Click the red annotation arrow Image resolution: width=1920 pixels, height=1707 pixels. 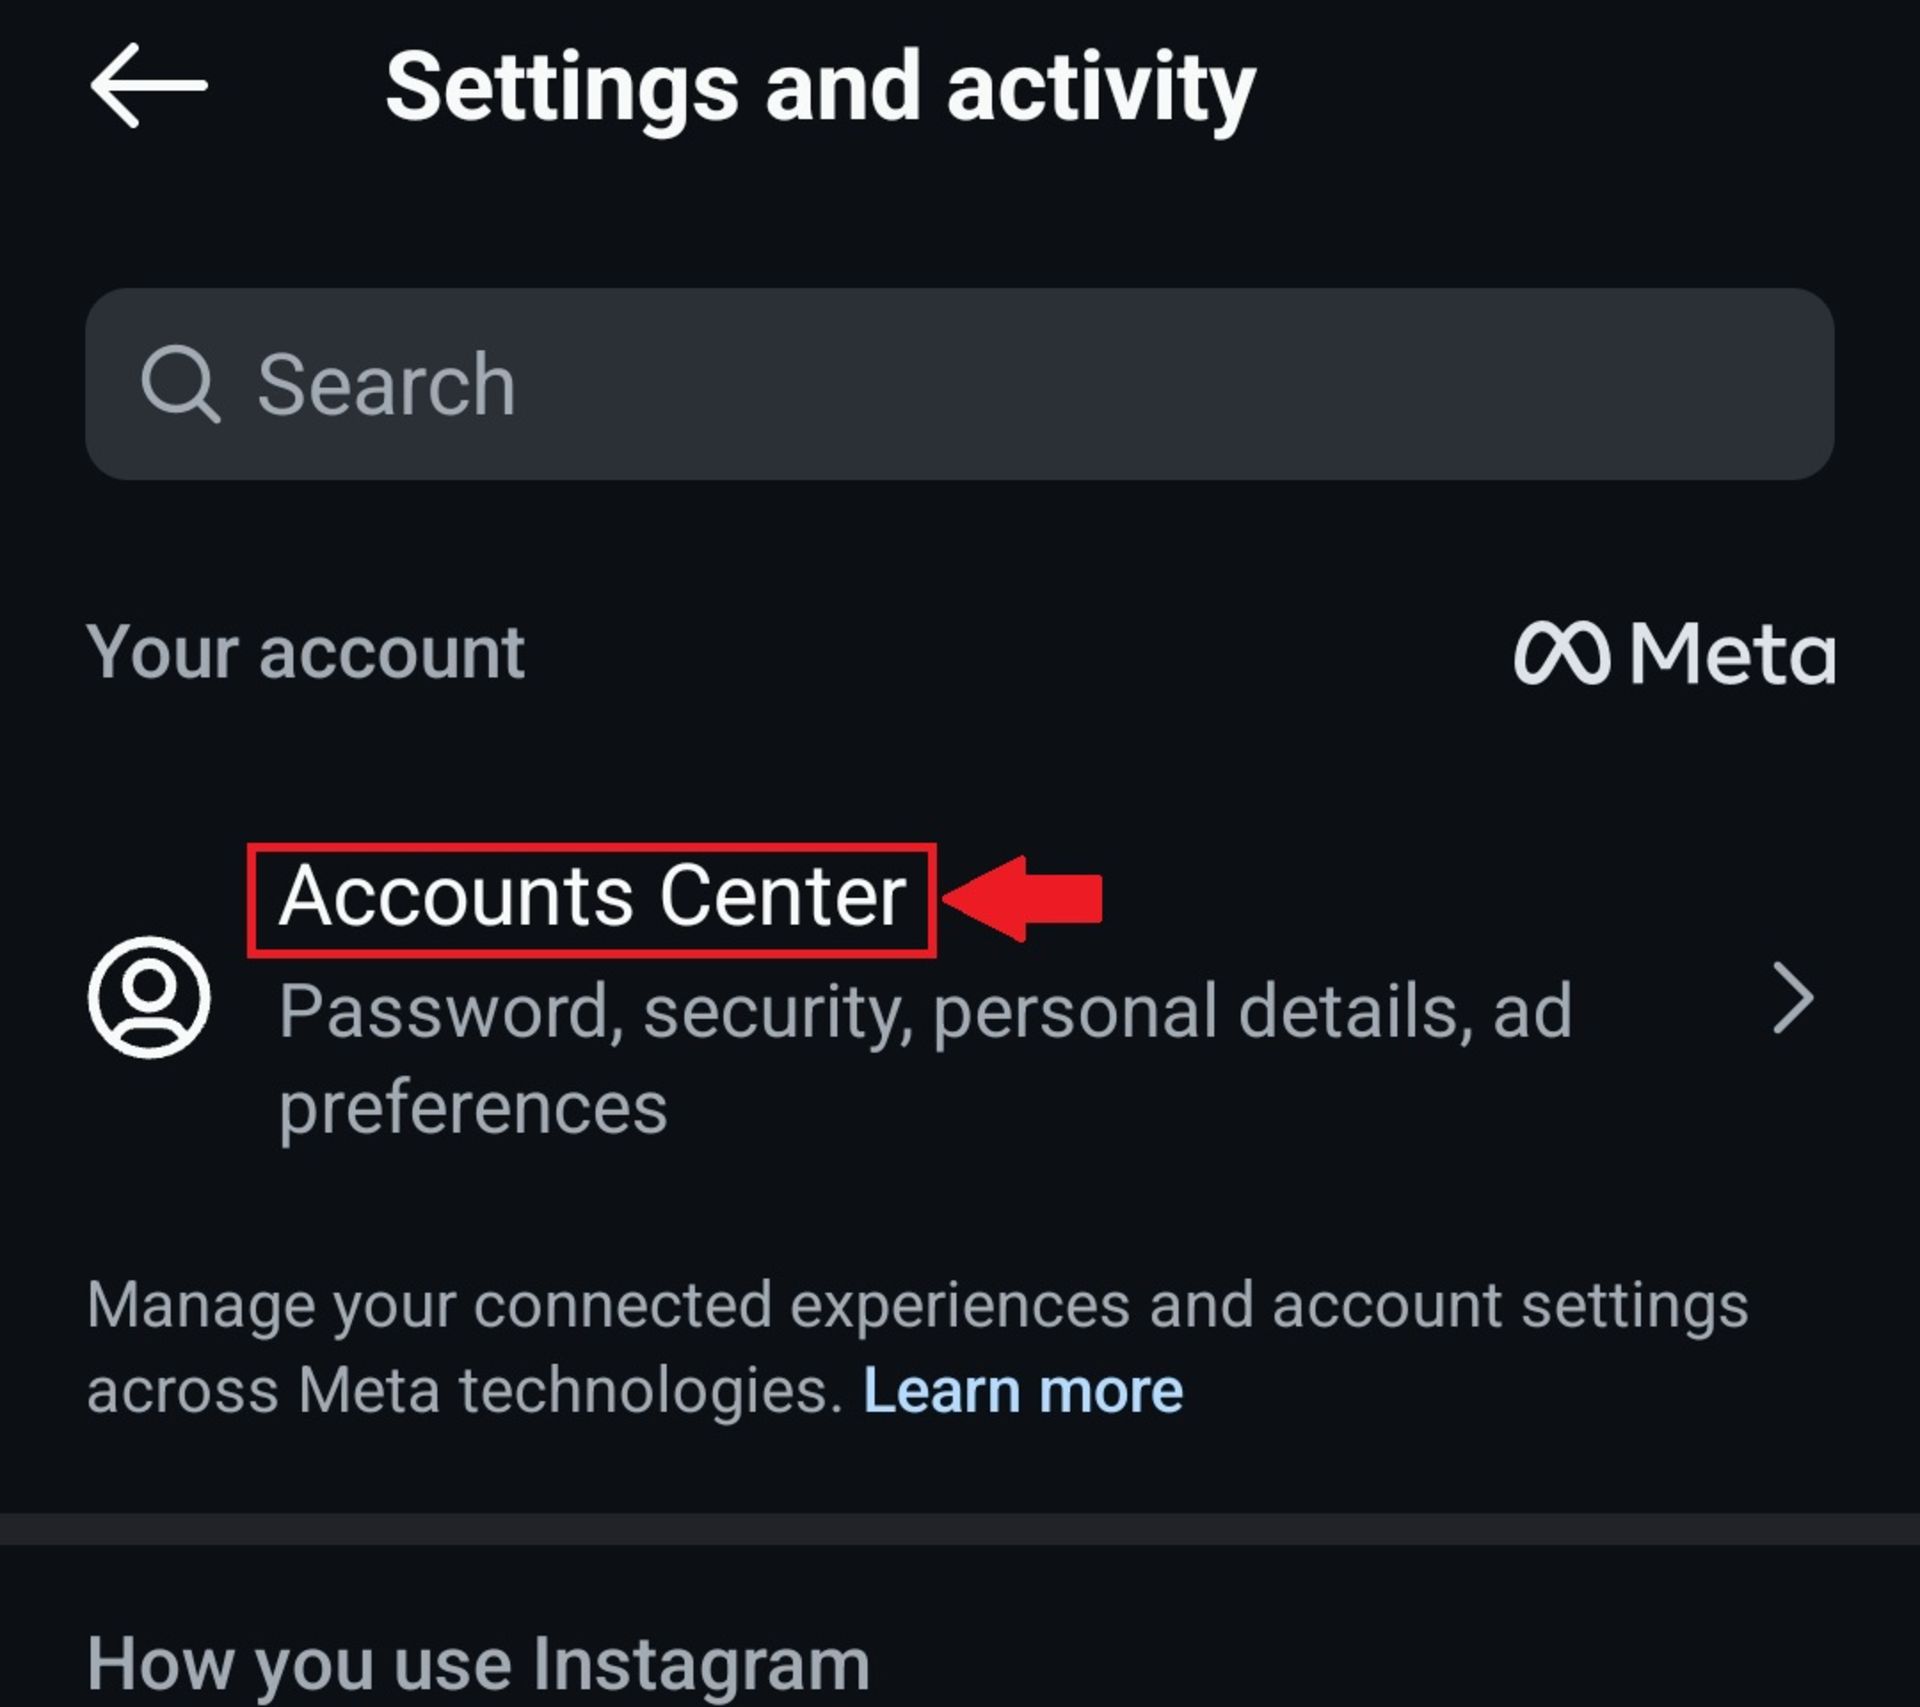(1022, 898)
